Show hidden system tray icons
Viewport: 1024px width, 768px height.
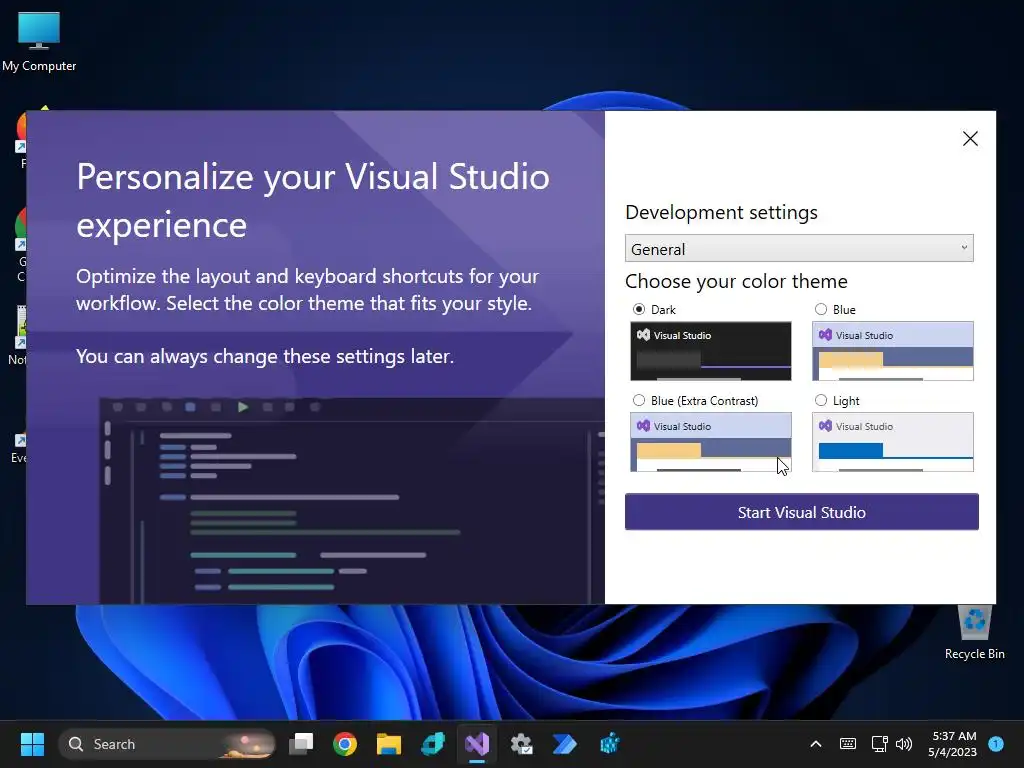click(816, 744)
